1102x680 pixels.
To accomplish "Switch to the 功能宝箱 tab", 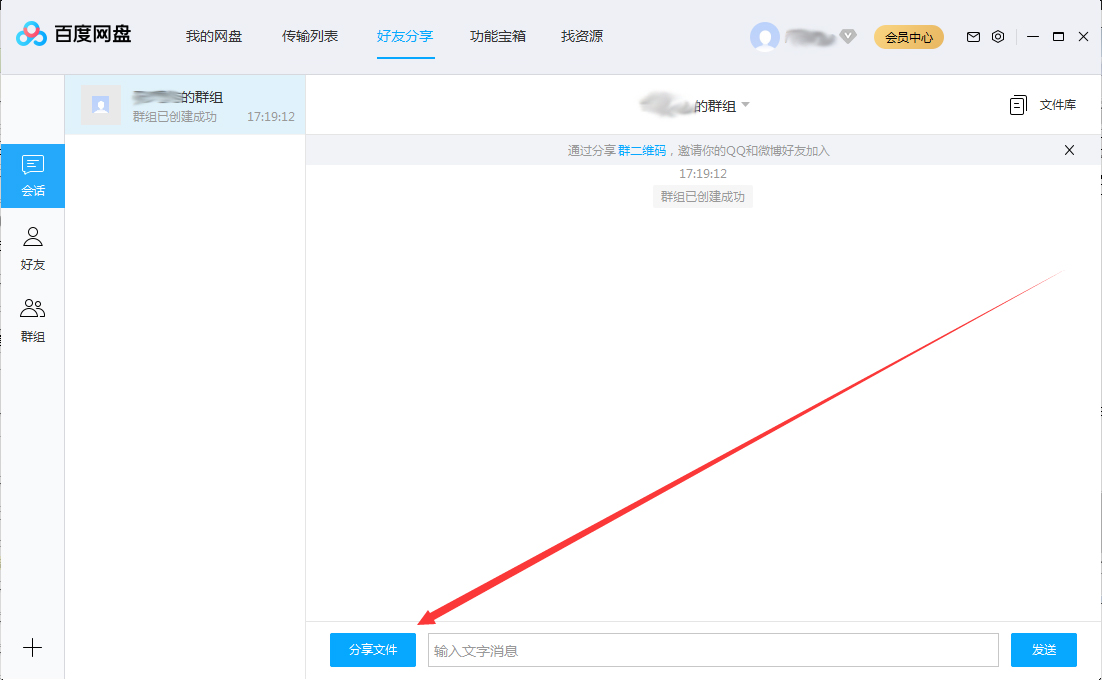I will 497,36.
